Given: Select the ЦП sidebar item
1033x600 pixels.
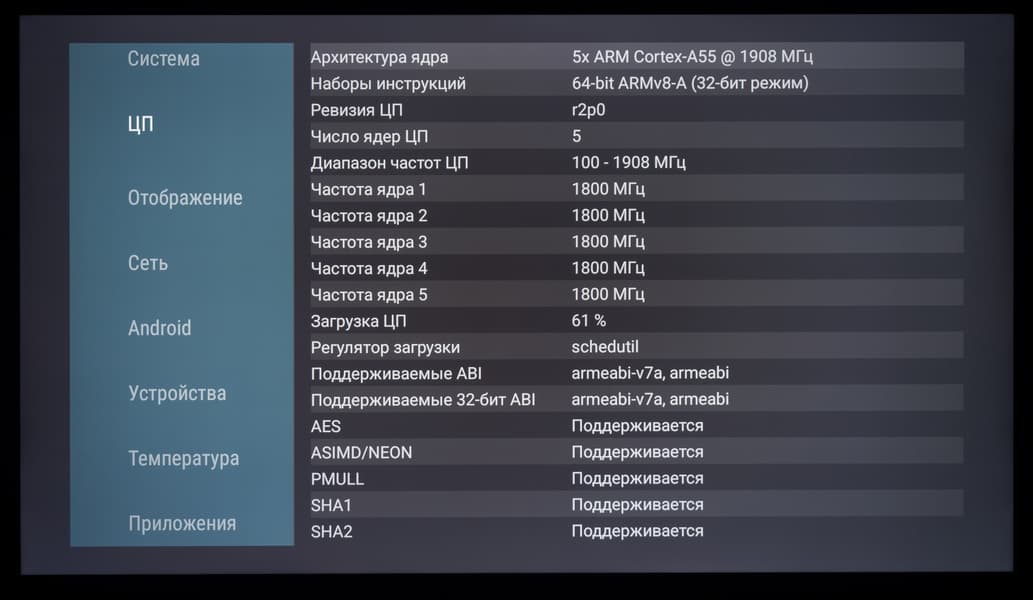Looking at the screenshot, I should [140, 124].
